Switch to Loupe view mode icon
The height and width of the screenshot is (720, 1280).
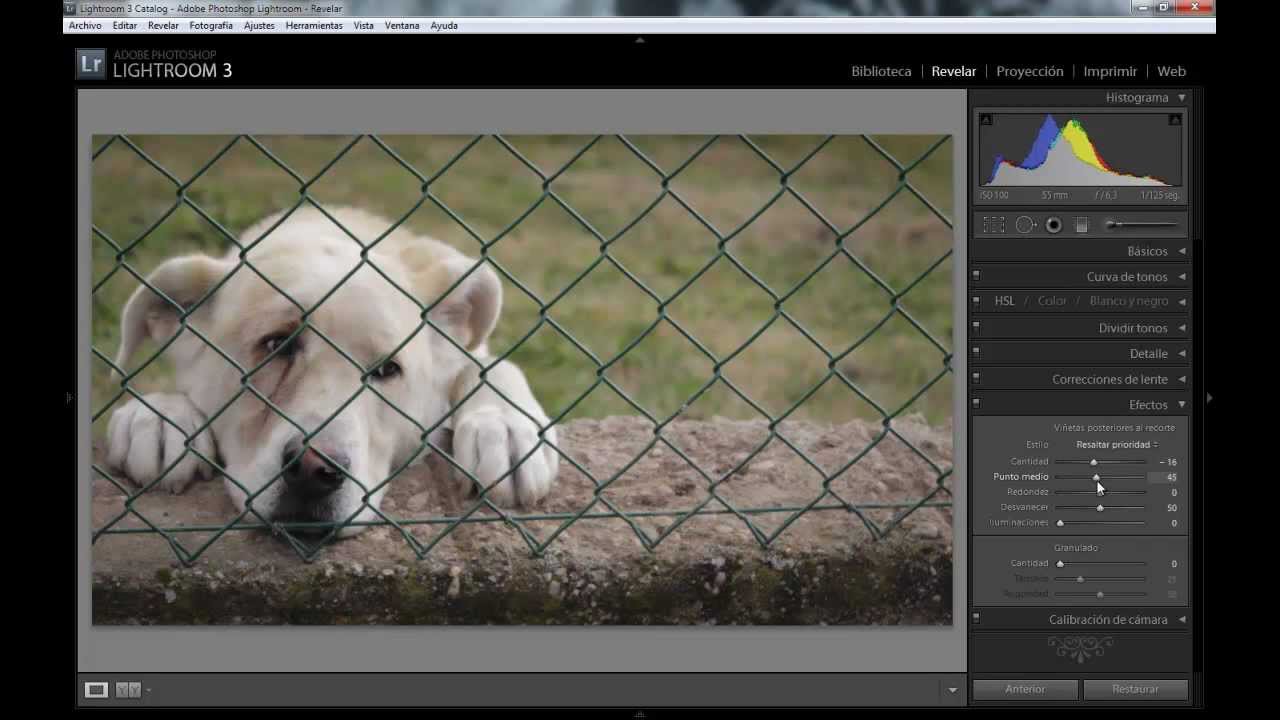(x=96, y=689)
